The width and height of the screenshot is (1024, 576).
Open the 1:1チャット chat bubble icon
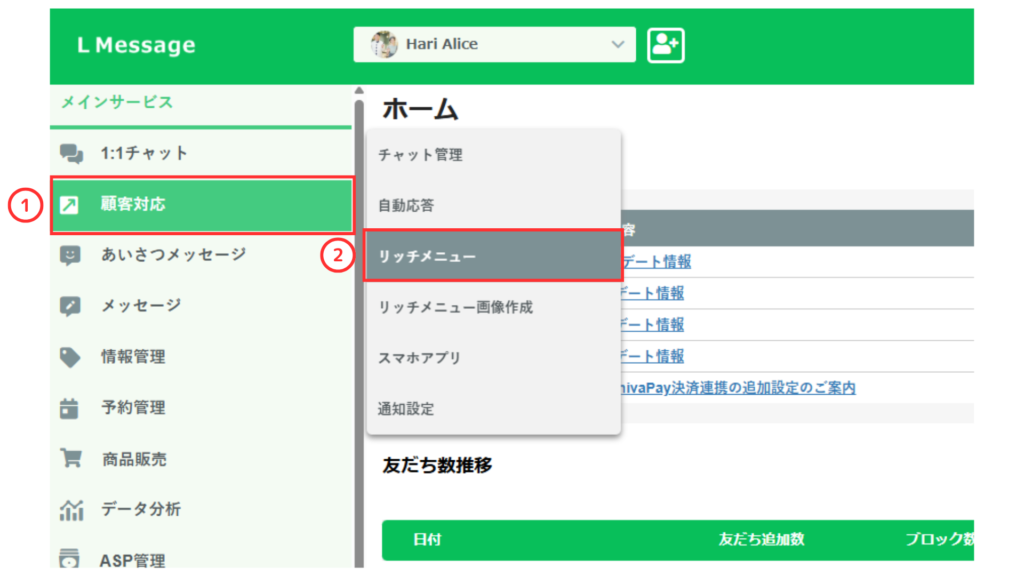(x=71, y=153)
